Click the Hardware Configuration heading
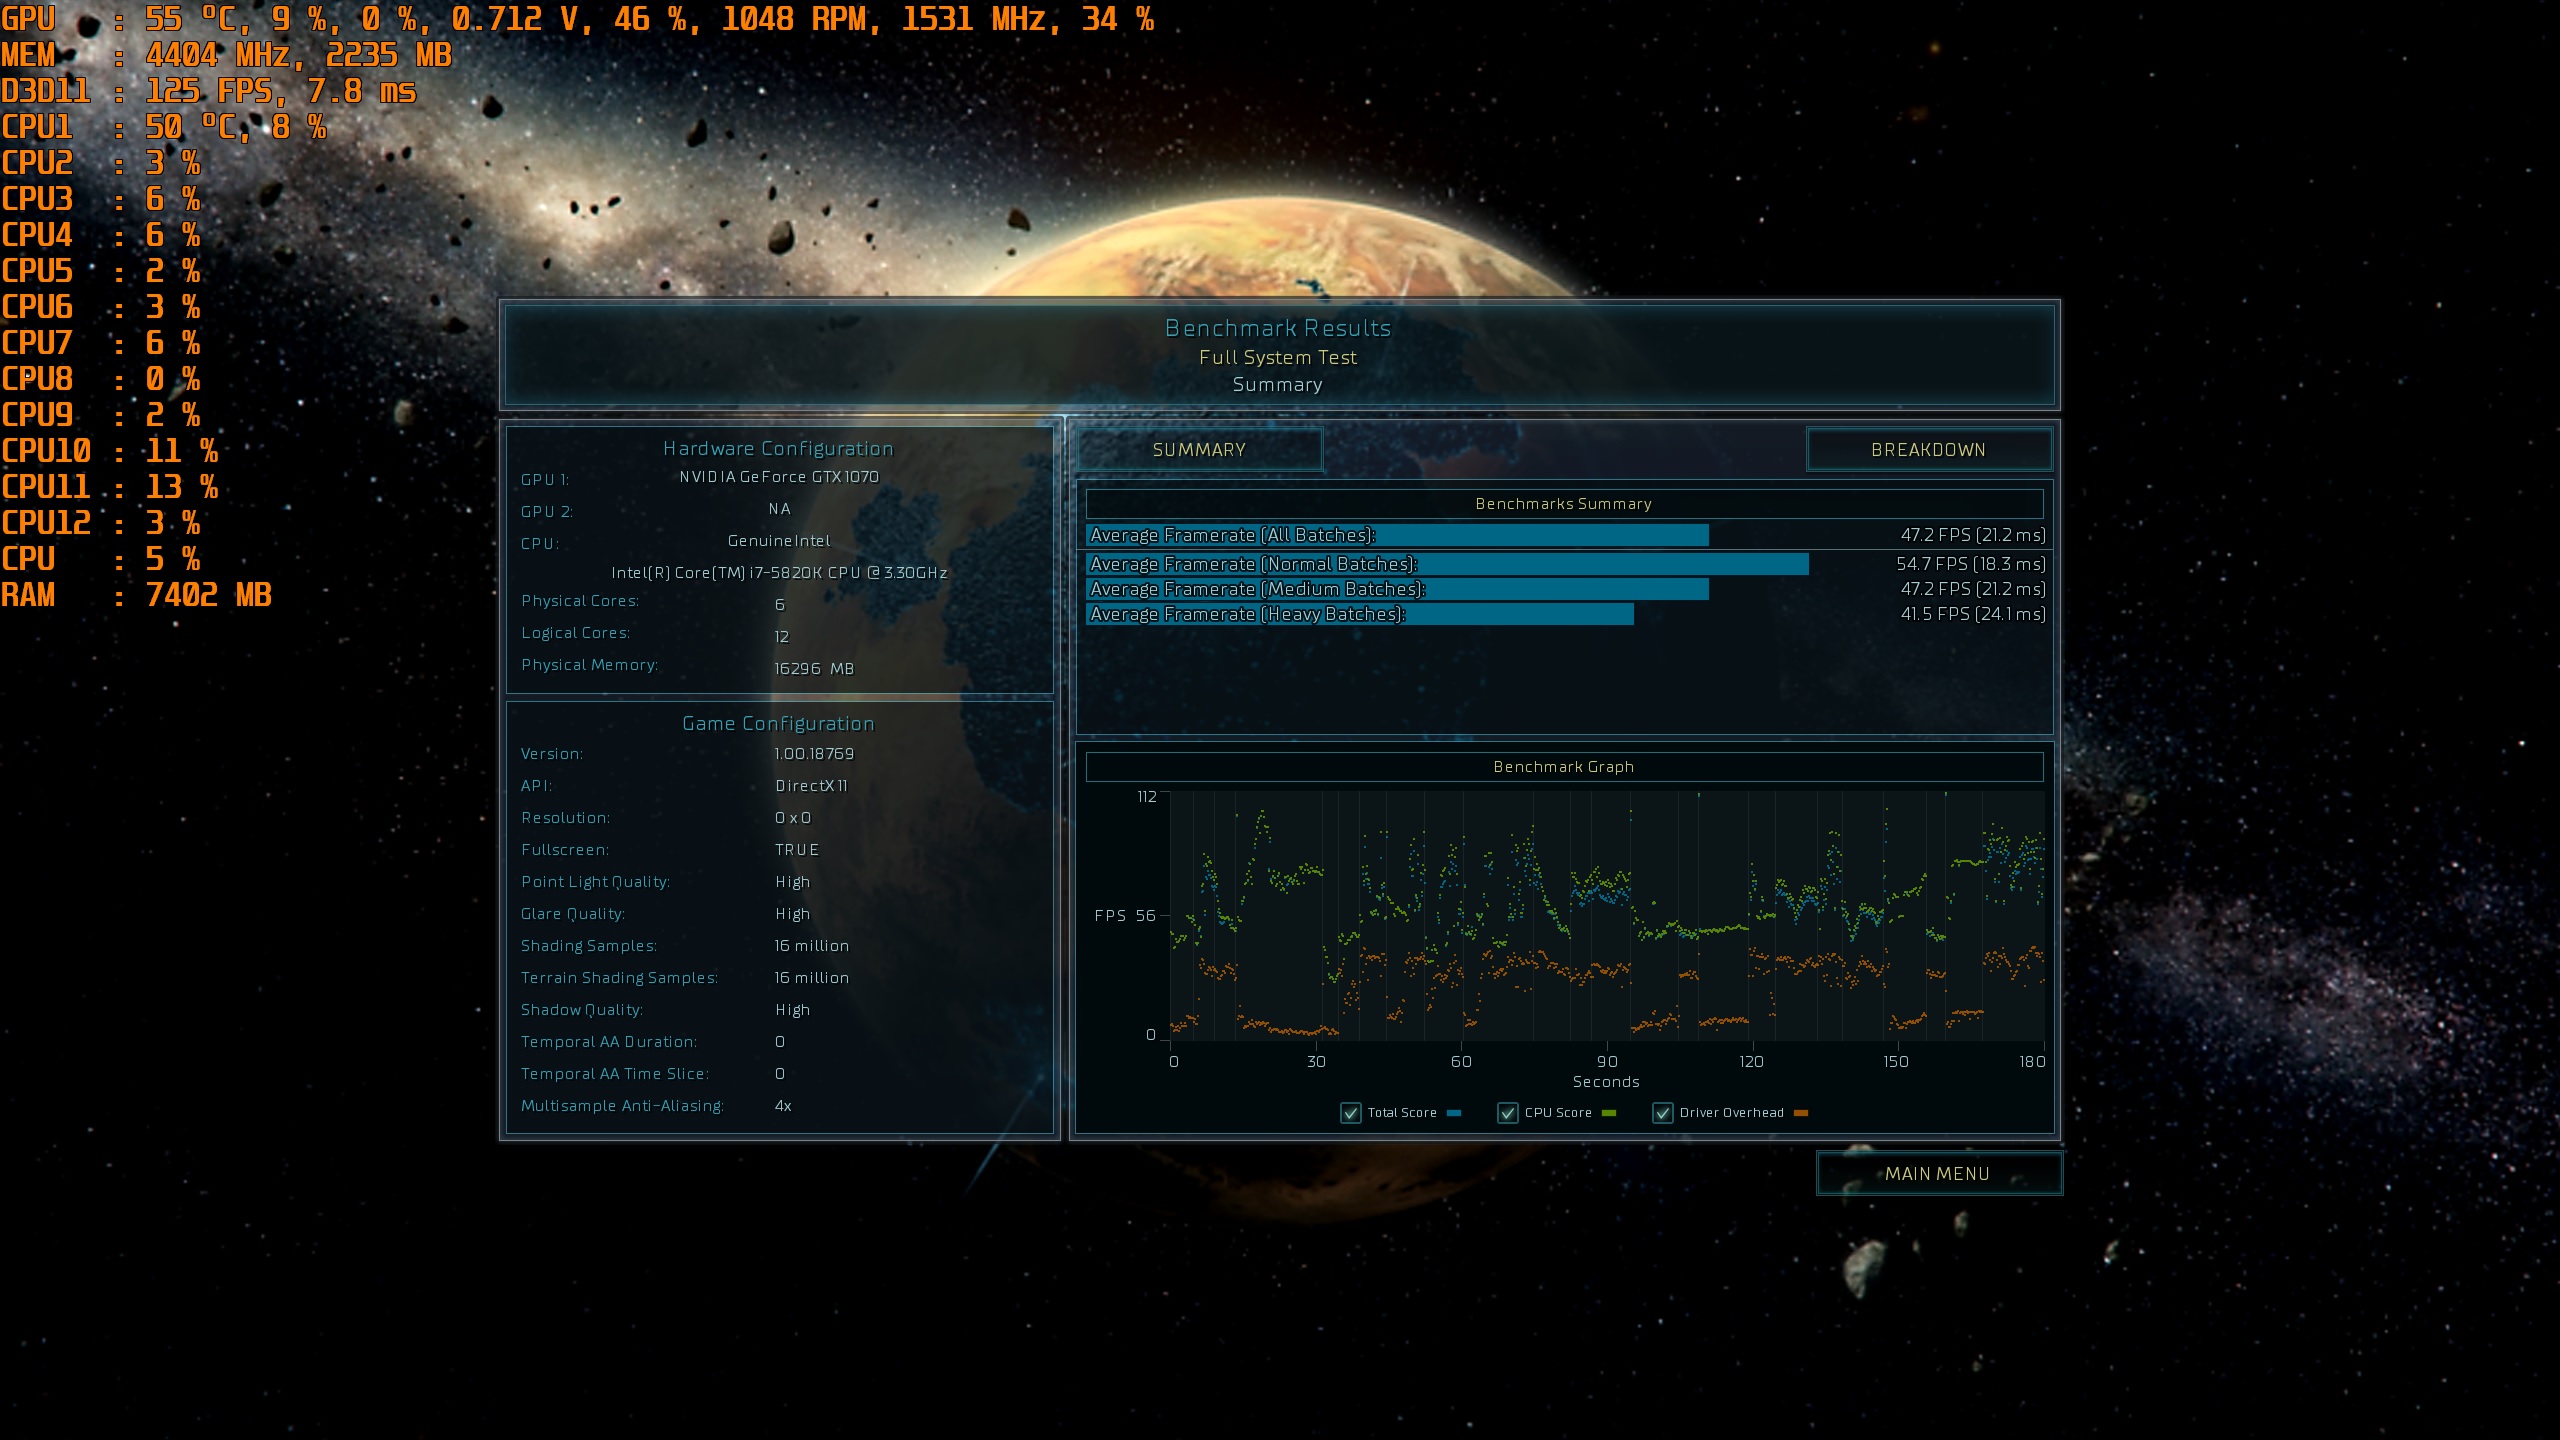 pyautogui.click(x=778, y=449)
